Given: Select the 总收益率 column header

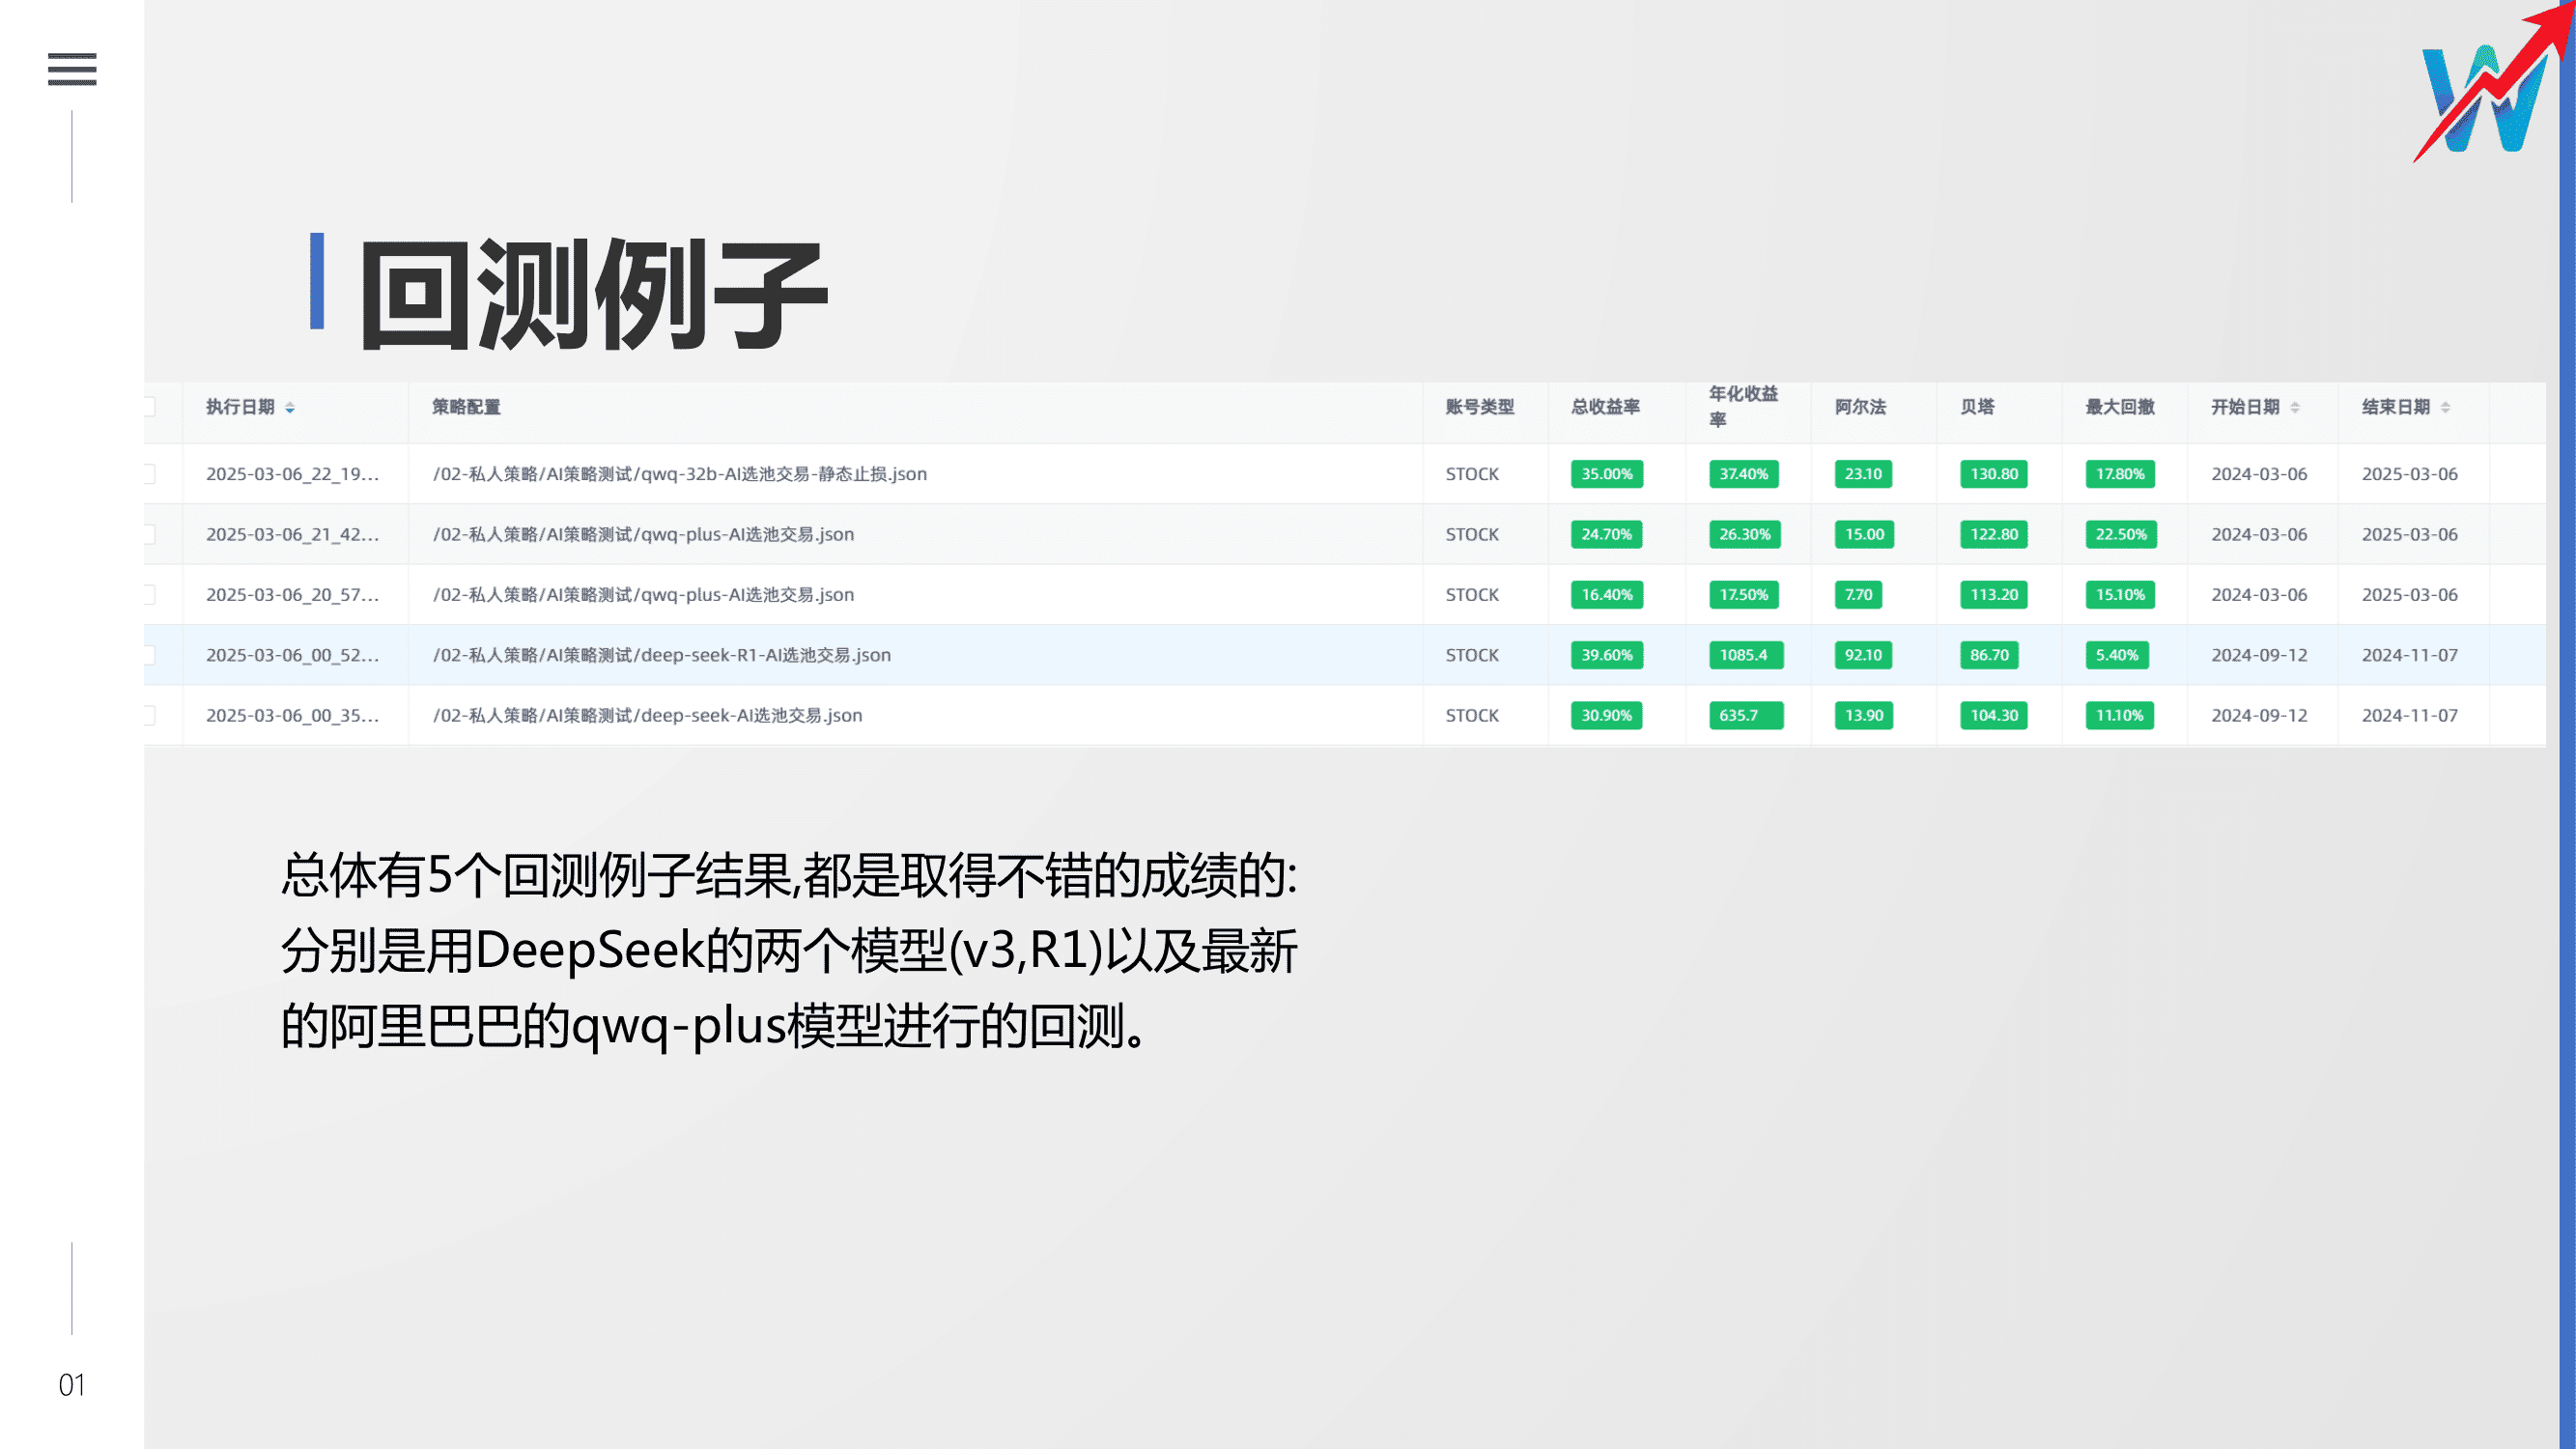Looking at the screenshot, I should pos(1605,407).
